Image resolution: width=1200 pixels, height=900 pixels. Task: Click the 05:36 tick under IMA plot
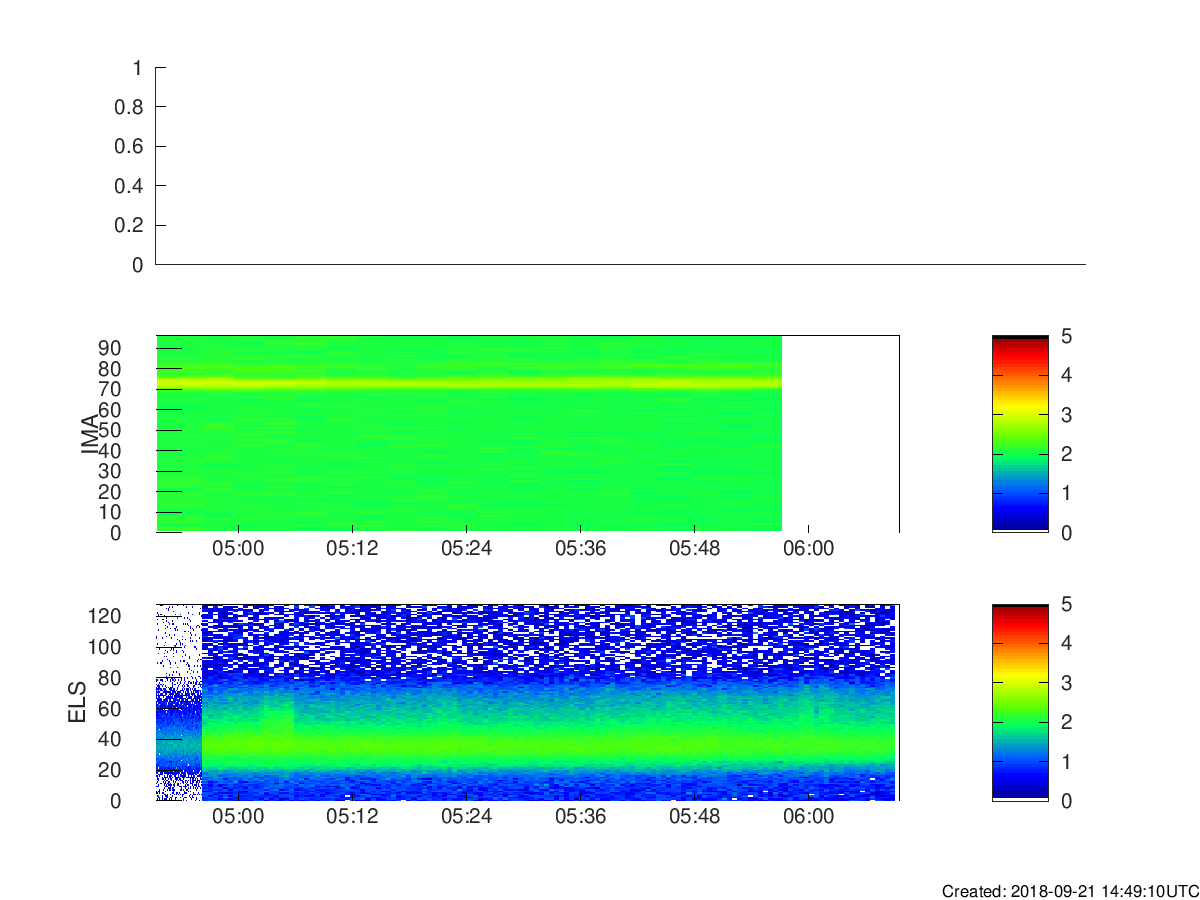pos(581,548)
